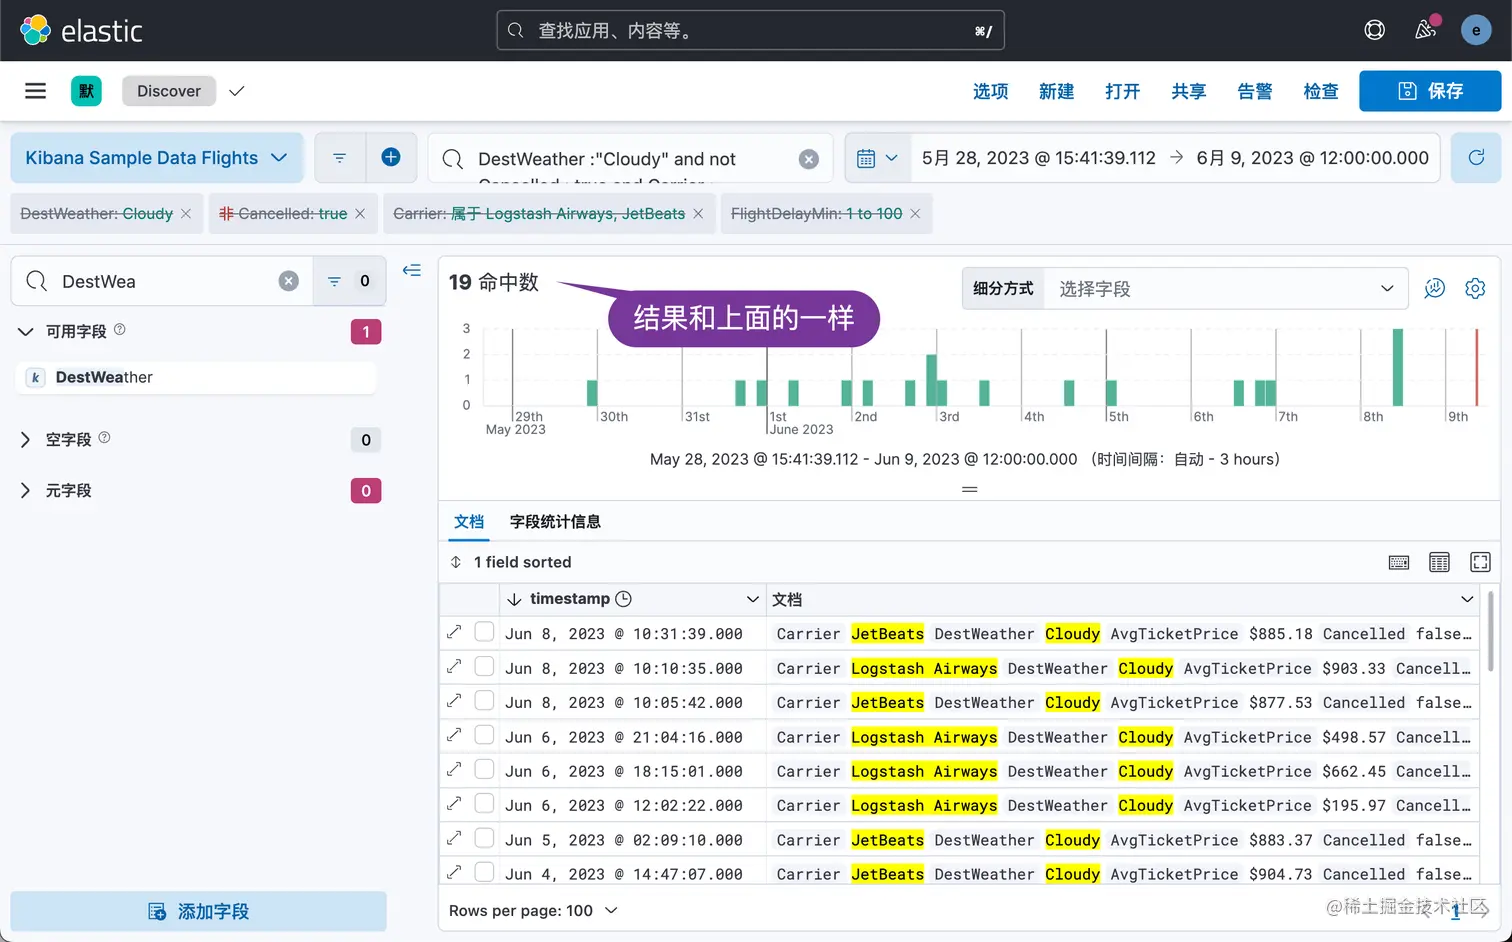The width and height of the screenshot is (1512, 942).
Task: Collapse the field sidebar
Action: click(412, 271)
